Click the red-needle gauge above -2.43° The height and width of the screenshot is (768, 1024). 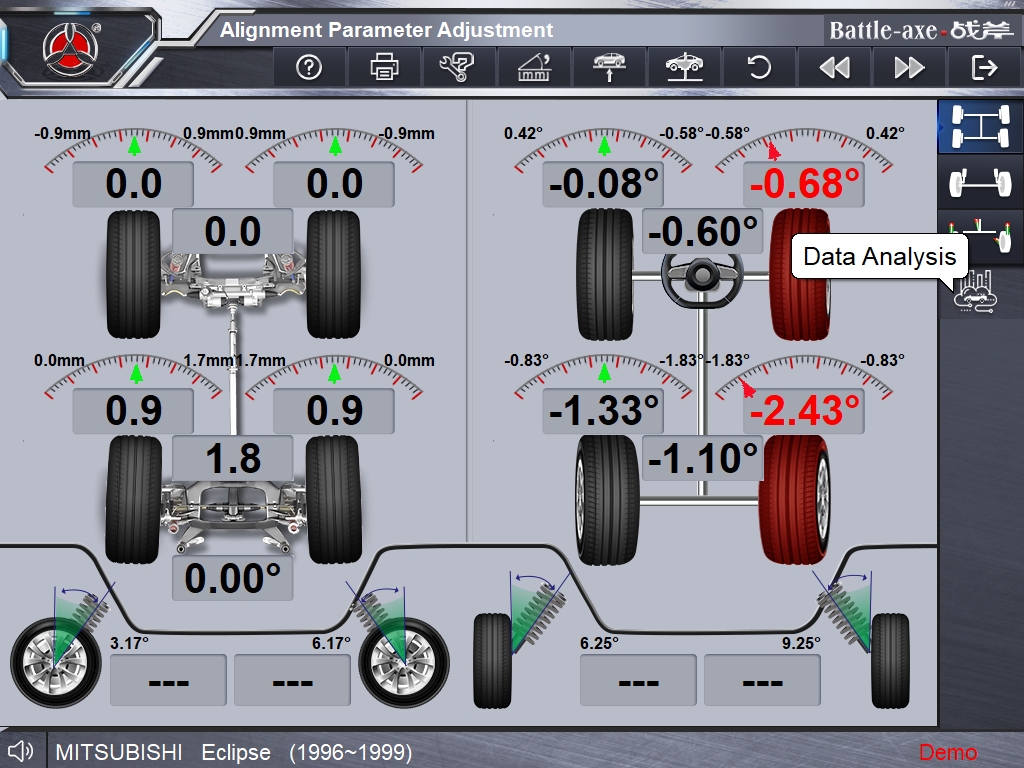click(x=804, y=377)
